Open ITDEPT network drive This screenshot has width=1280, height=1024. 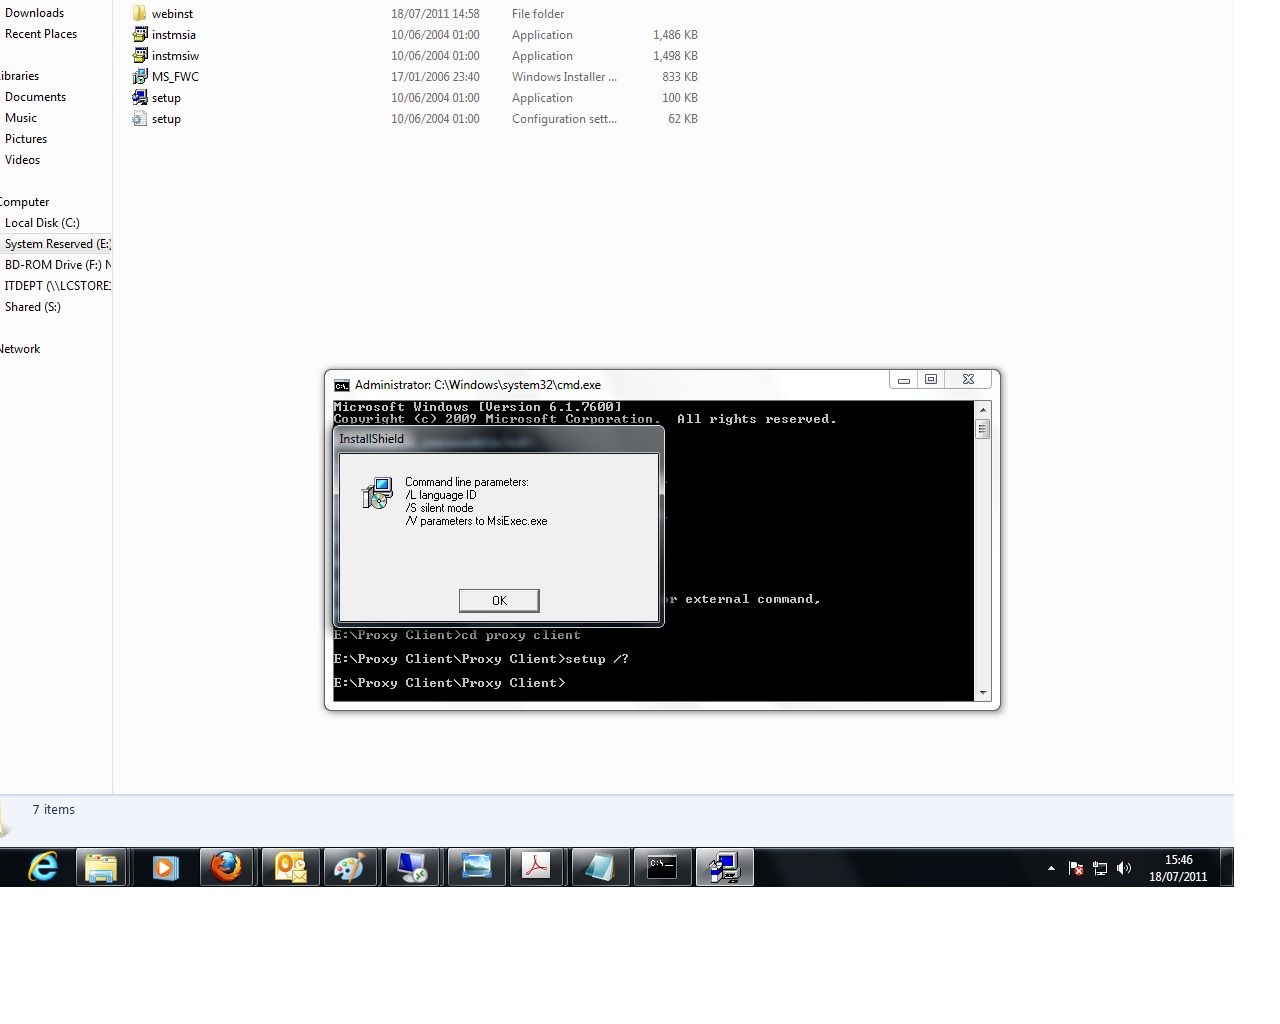(57, 286)
